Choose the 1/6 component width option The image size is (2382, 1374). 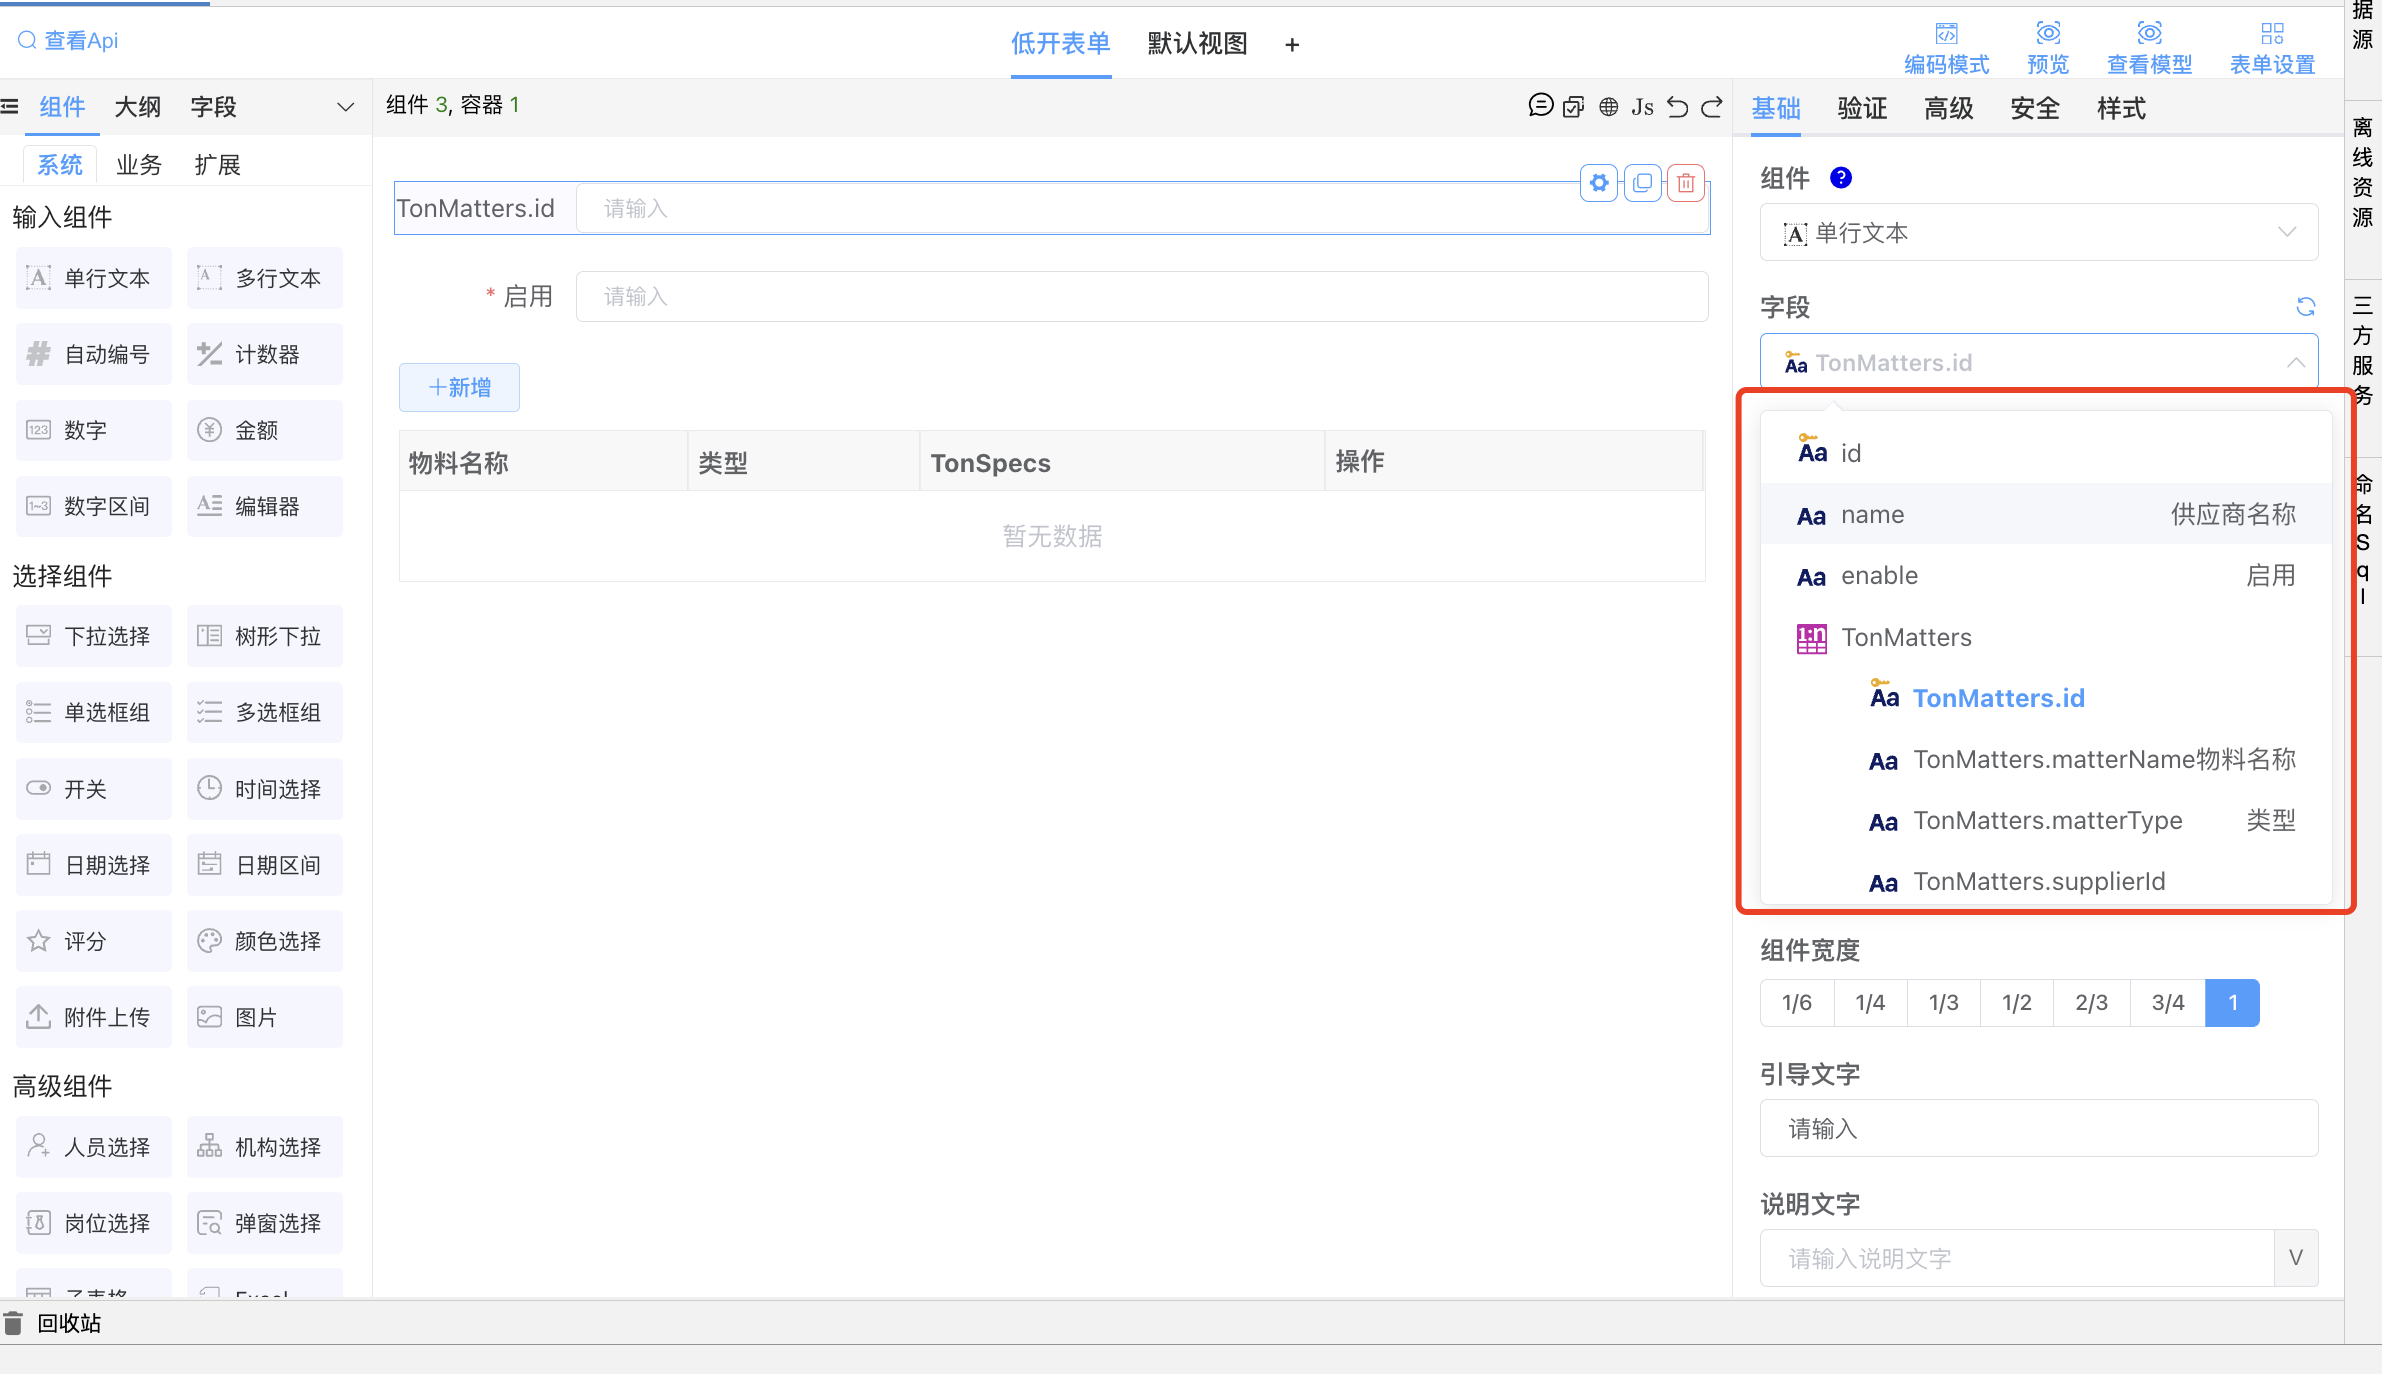click(1796, 1003)
